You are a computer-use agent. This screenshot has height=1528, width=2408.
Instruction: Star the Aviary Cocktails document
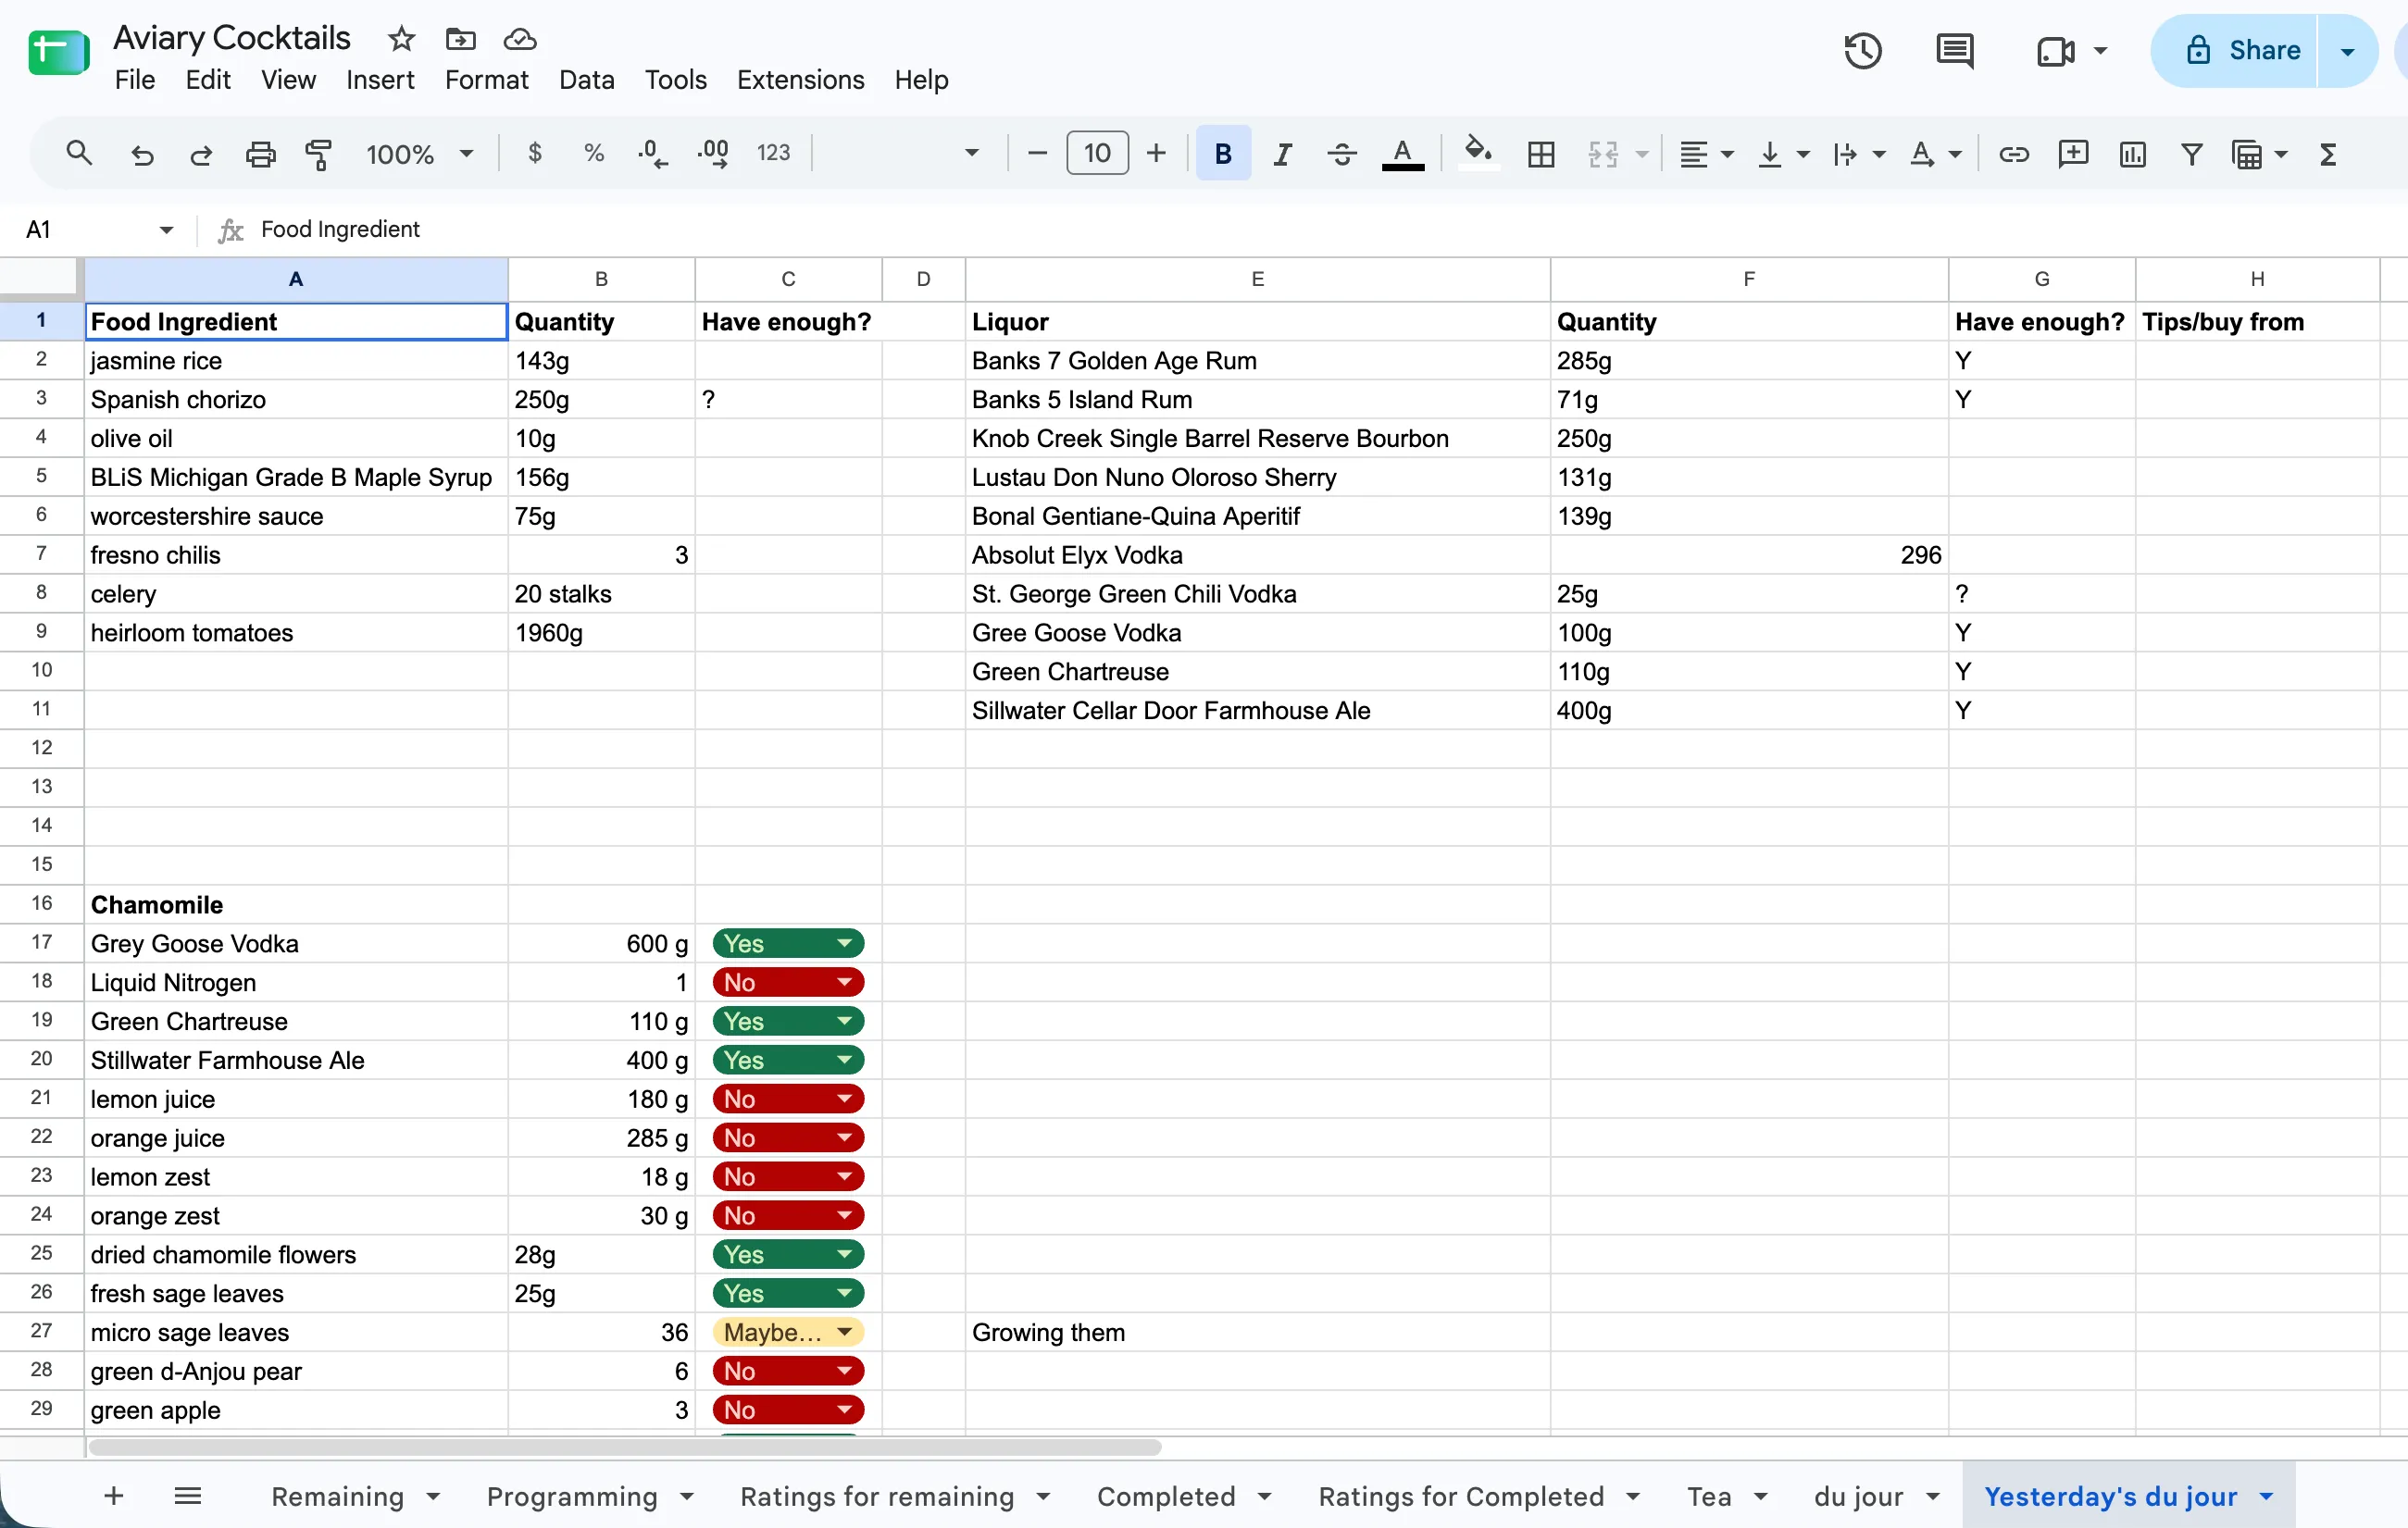401,39
